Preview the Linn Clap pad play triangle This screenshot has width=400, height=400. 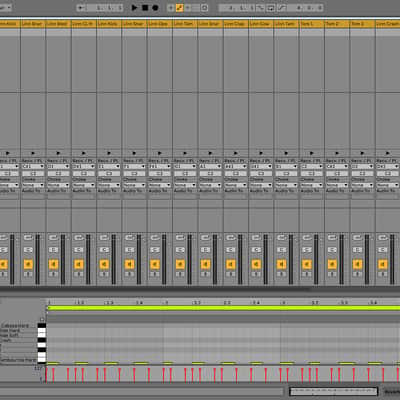click(236, 153)
